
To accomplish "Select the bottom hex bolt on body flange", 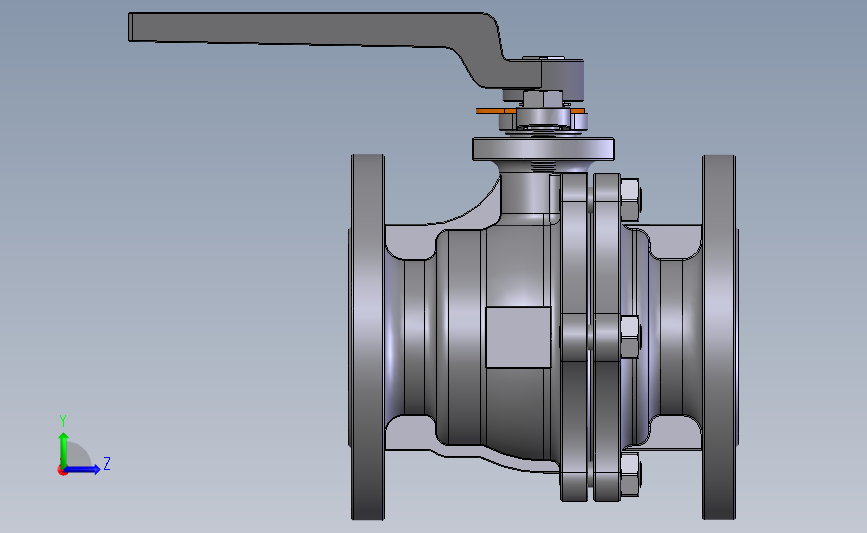I will [630, 473].
